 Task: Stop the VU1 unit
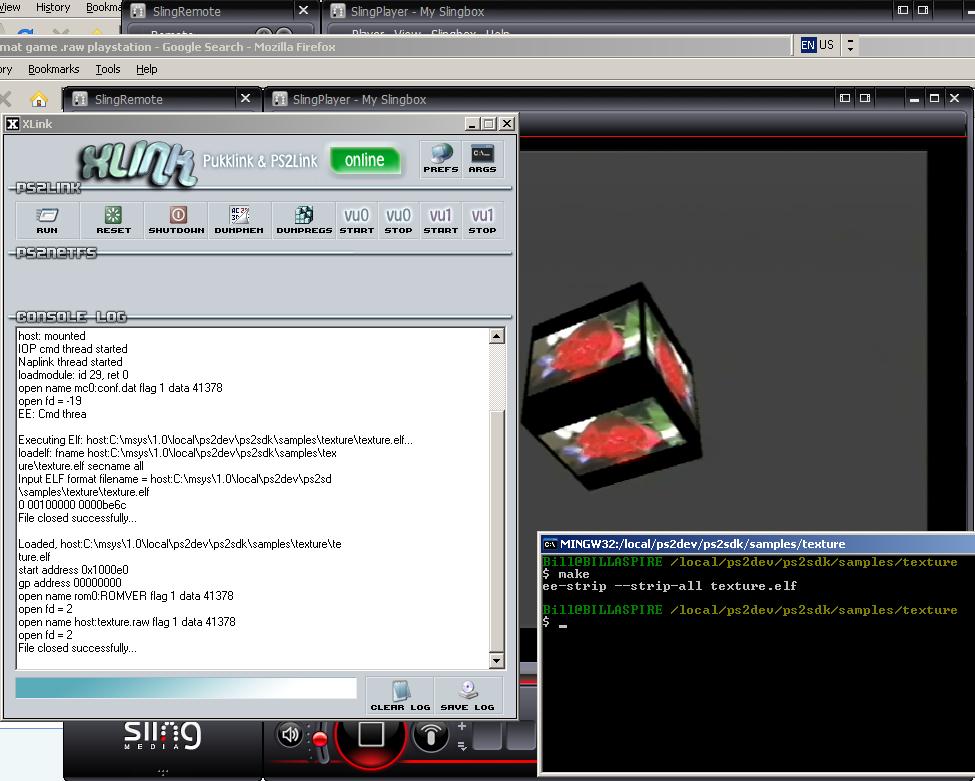pyautogui.click(x=482, y=219)
